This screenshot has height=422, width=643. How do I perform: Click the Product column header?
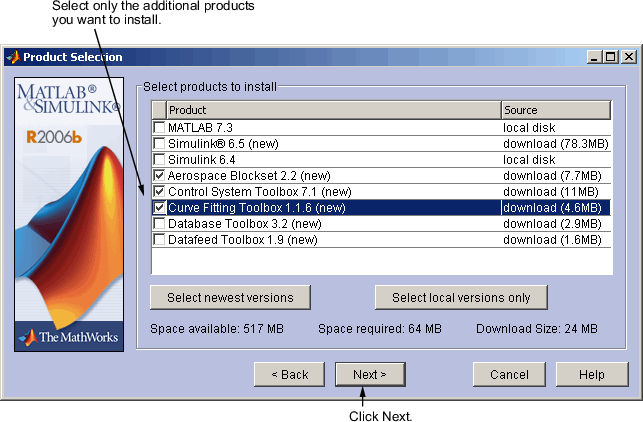pos(334,110)
